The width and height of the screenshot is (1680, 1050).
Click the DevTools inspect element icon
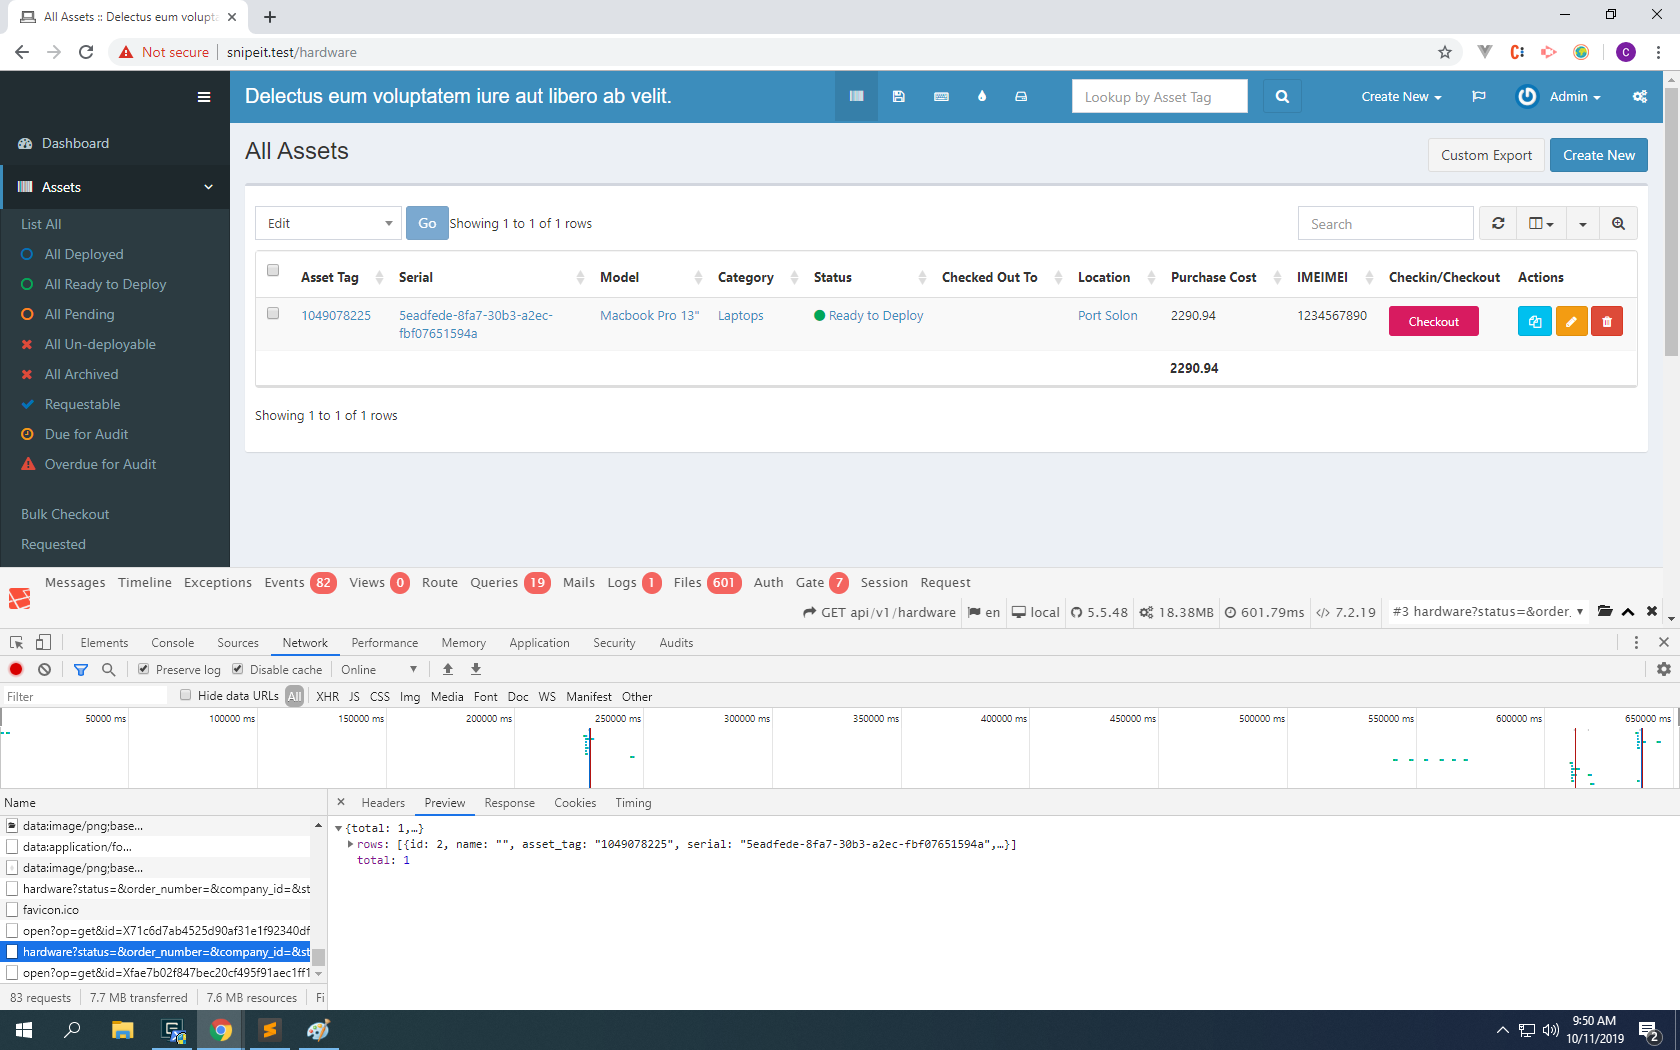pos(16,643)
